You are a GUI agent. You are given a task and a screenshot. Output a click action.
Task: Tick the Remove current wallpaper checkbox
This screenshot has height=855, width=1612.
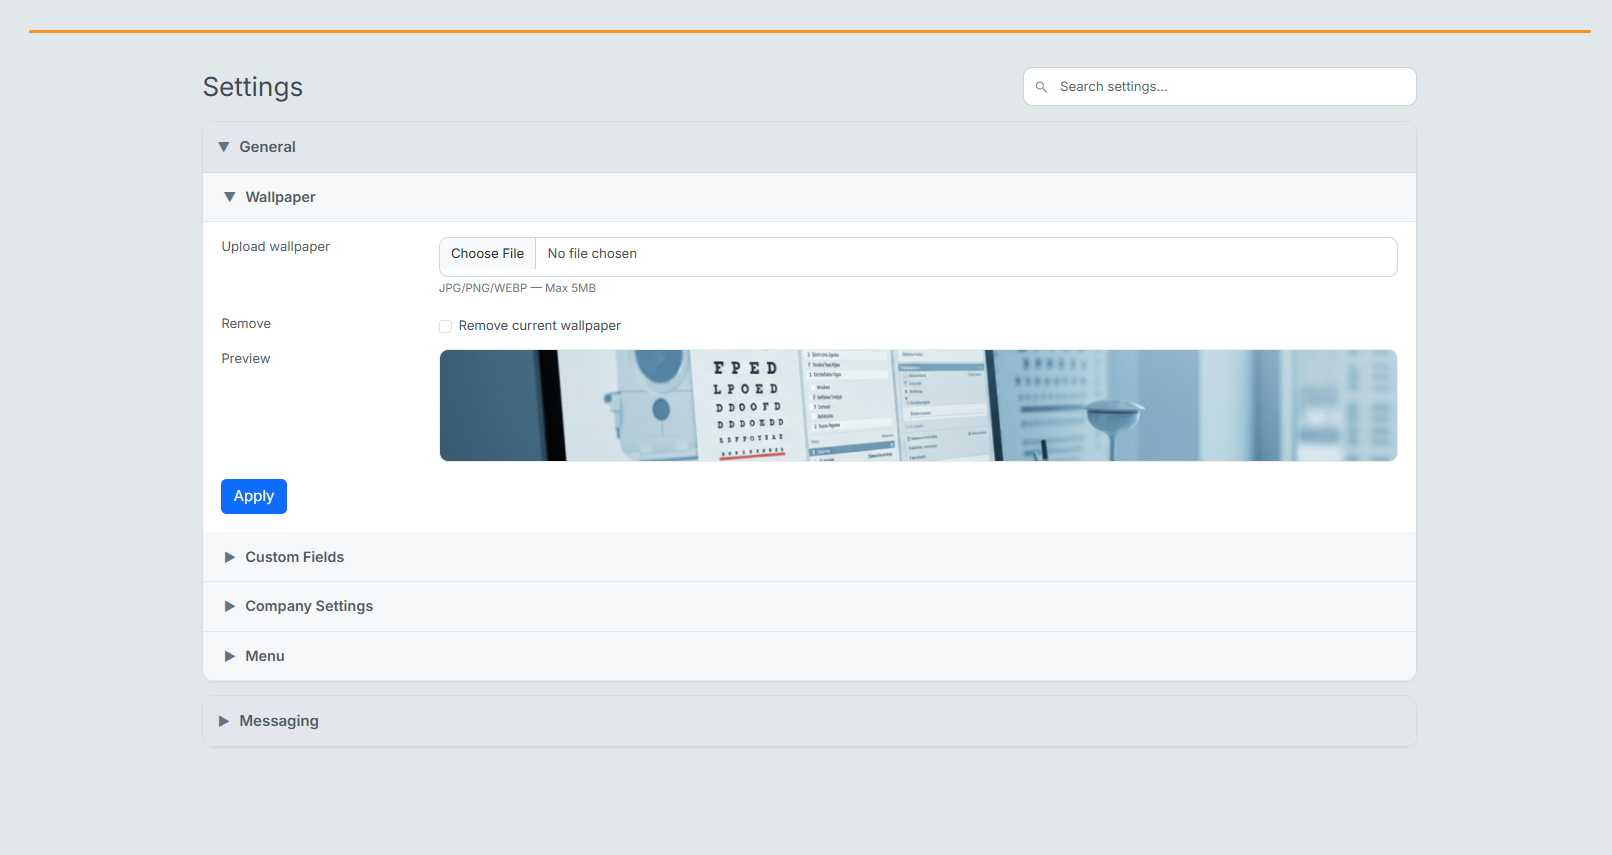[446, 326]
